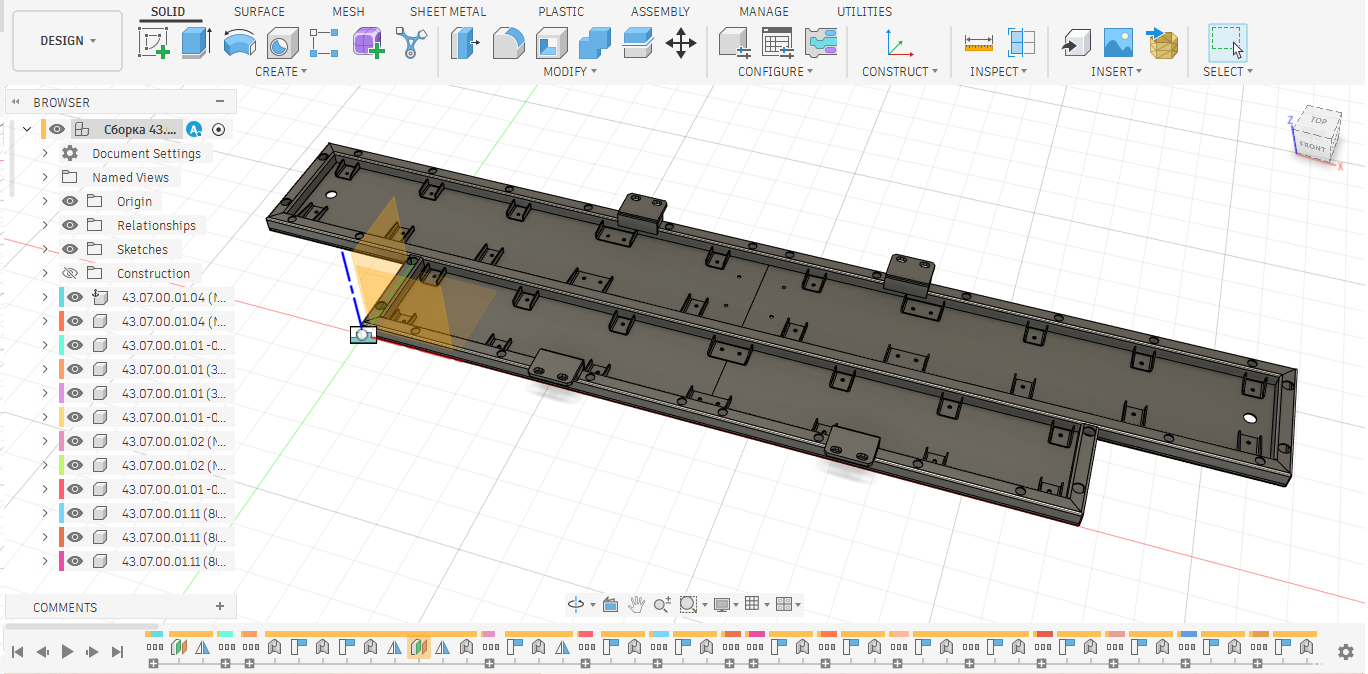
Task: Expand the CREATE menu dropdown
Action: click(x=281, y=72)
